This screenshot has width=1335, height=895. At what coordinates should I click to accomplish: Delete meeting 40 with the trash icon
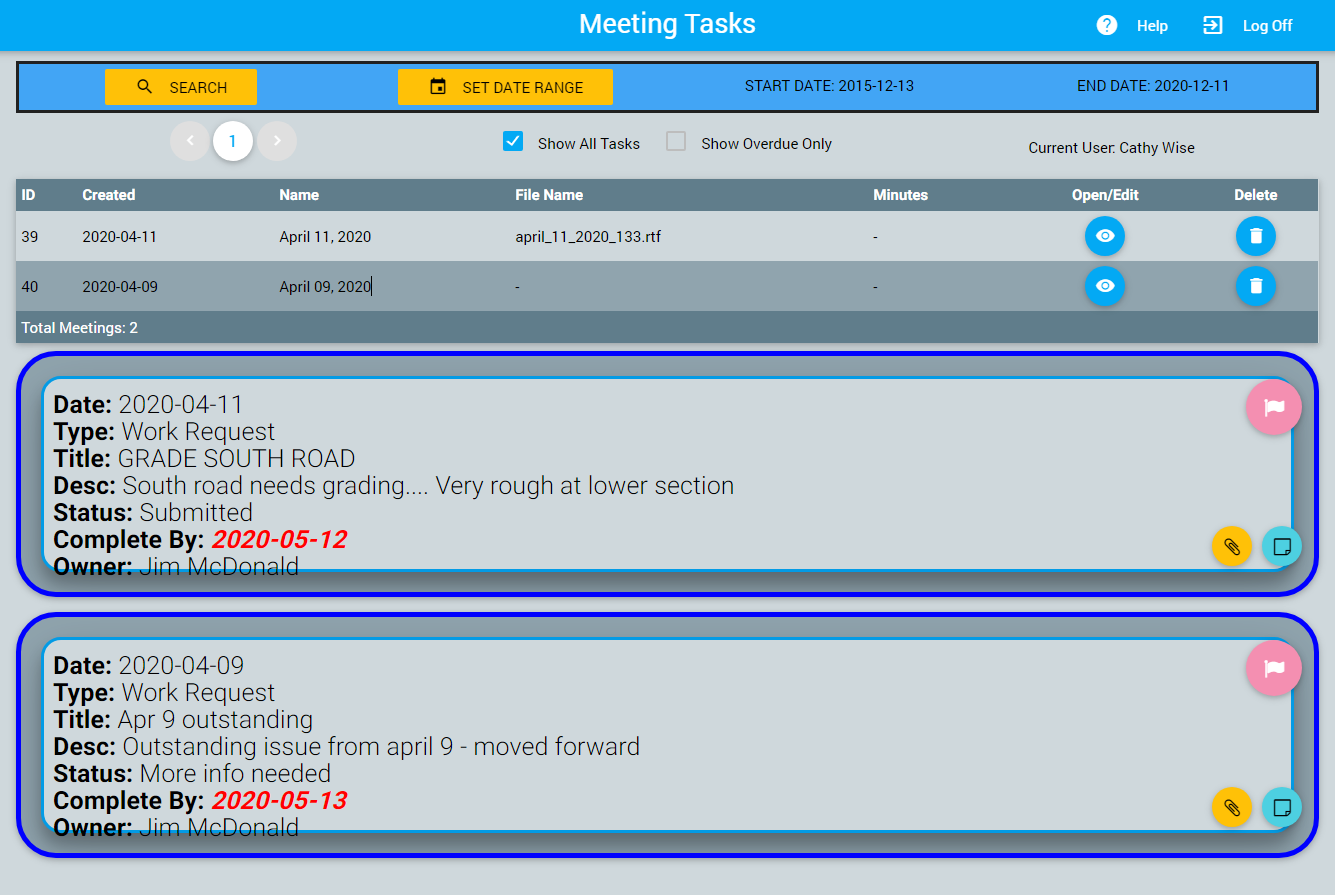tap(1256, 286)
